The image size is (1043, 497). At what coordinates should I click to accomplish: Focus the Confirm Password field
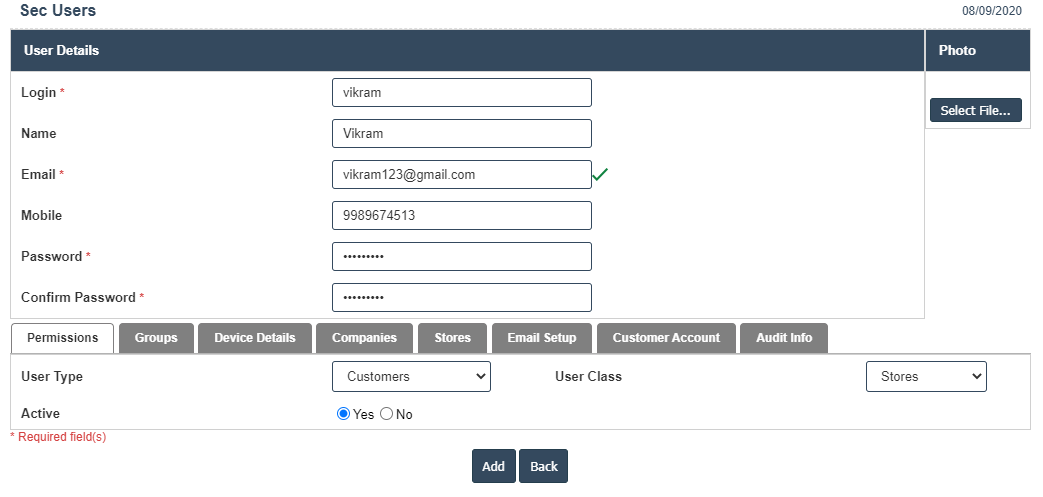pyautogui.click(x=461, y=297)
